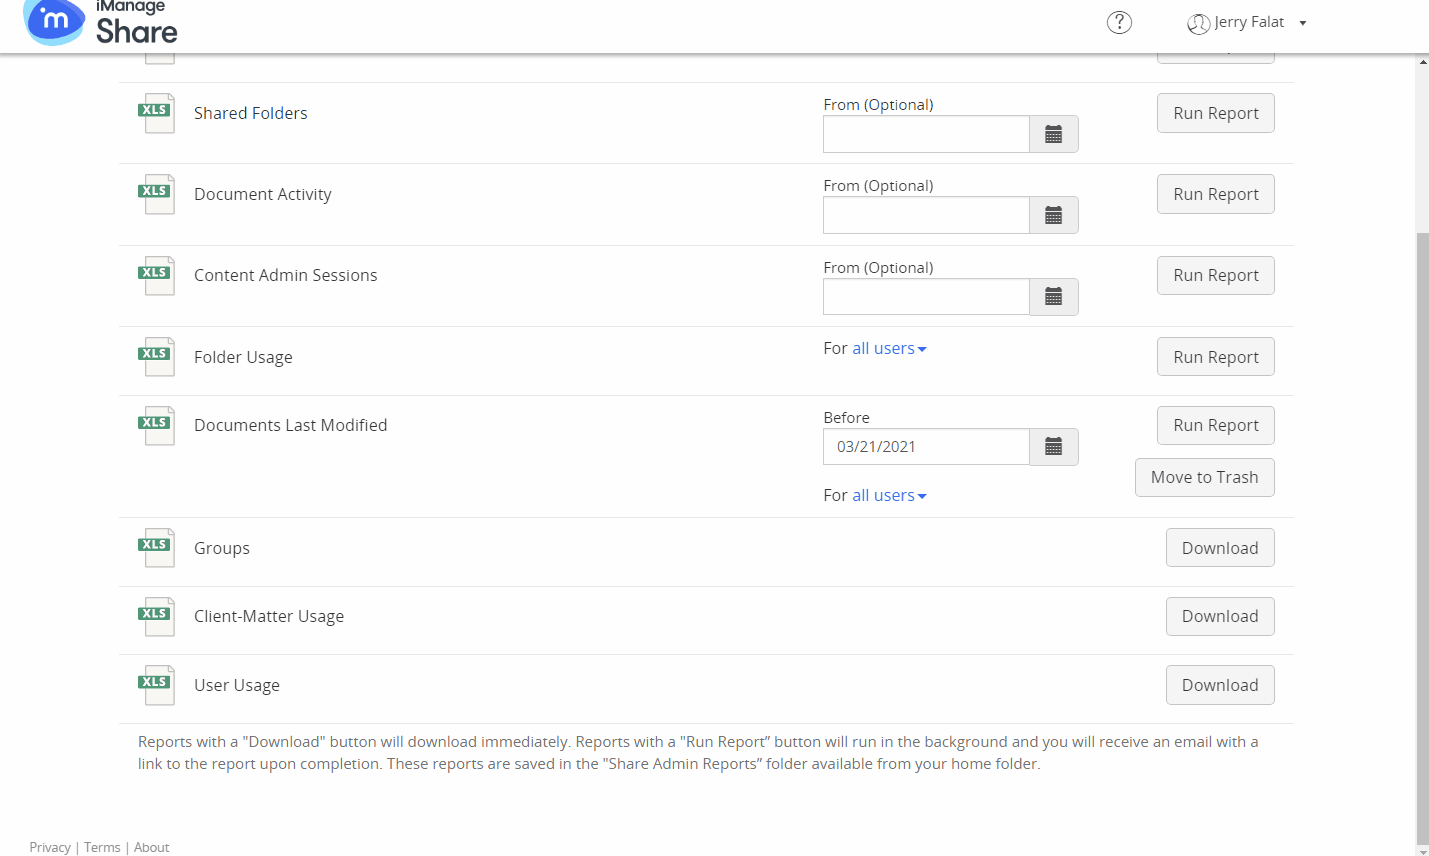This screenshot has width=1429, height=856.
Task: Open calendar picker for Shared Folders date
Action: (x=1054, y=134)
